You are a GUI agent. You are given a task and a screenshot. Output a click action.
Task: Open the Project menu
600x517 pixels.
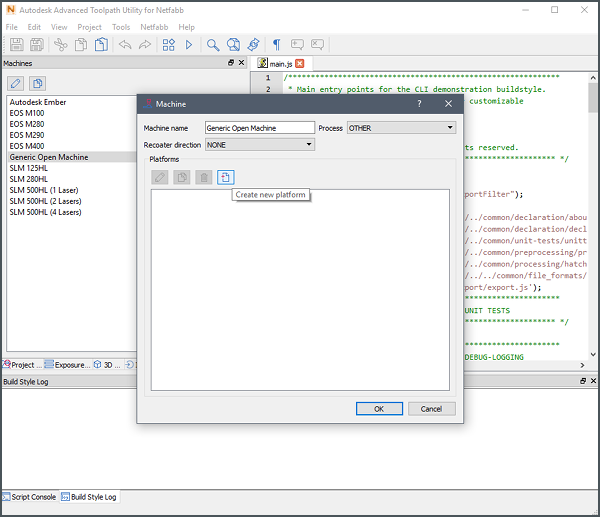[x=90, y=27]
